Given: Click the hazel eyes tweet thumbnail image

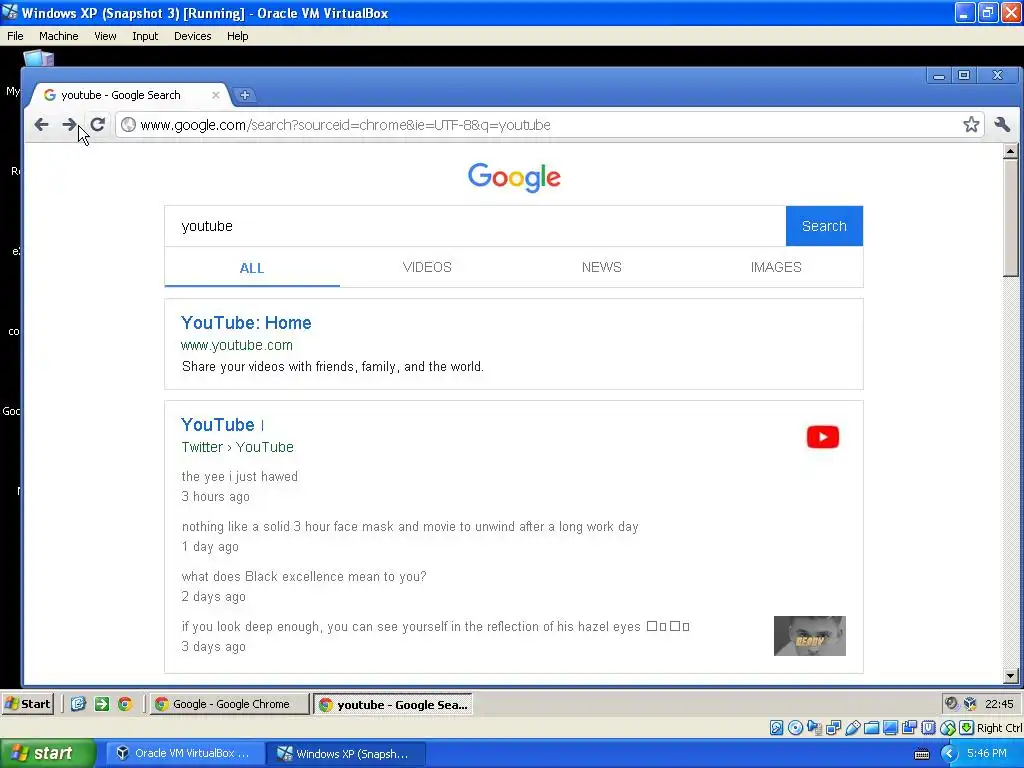Looking at the screenshot, I should [x=810, y=635].
